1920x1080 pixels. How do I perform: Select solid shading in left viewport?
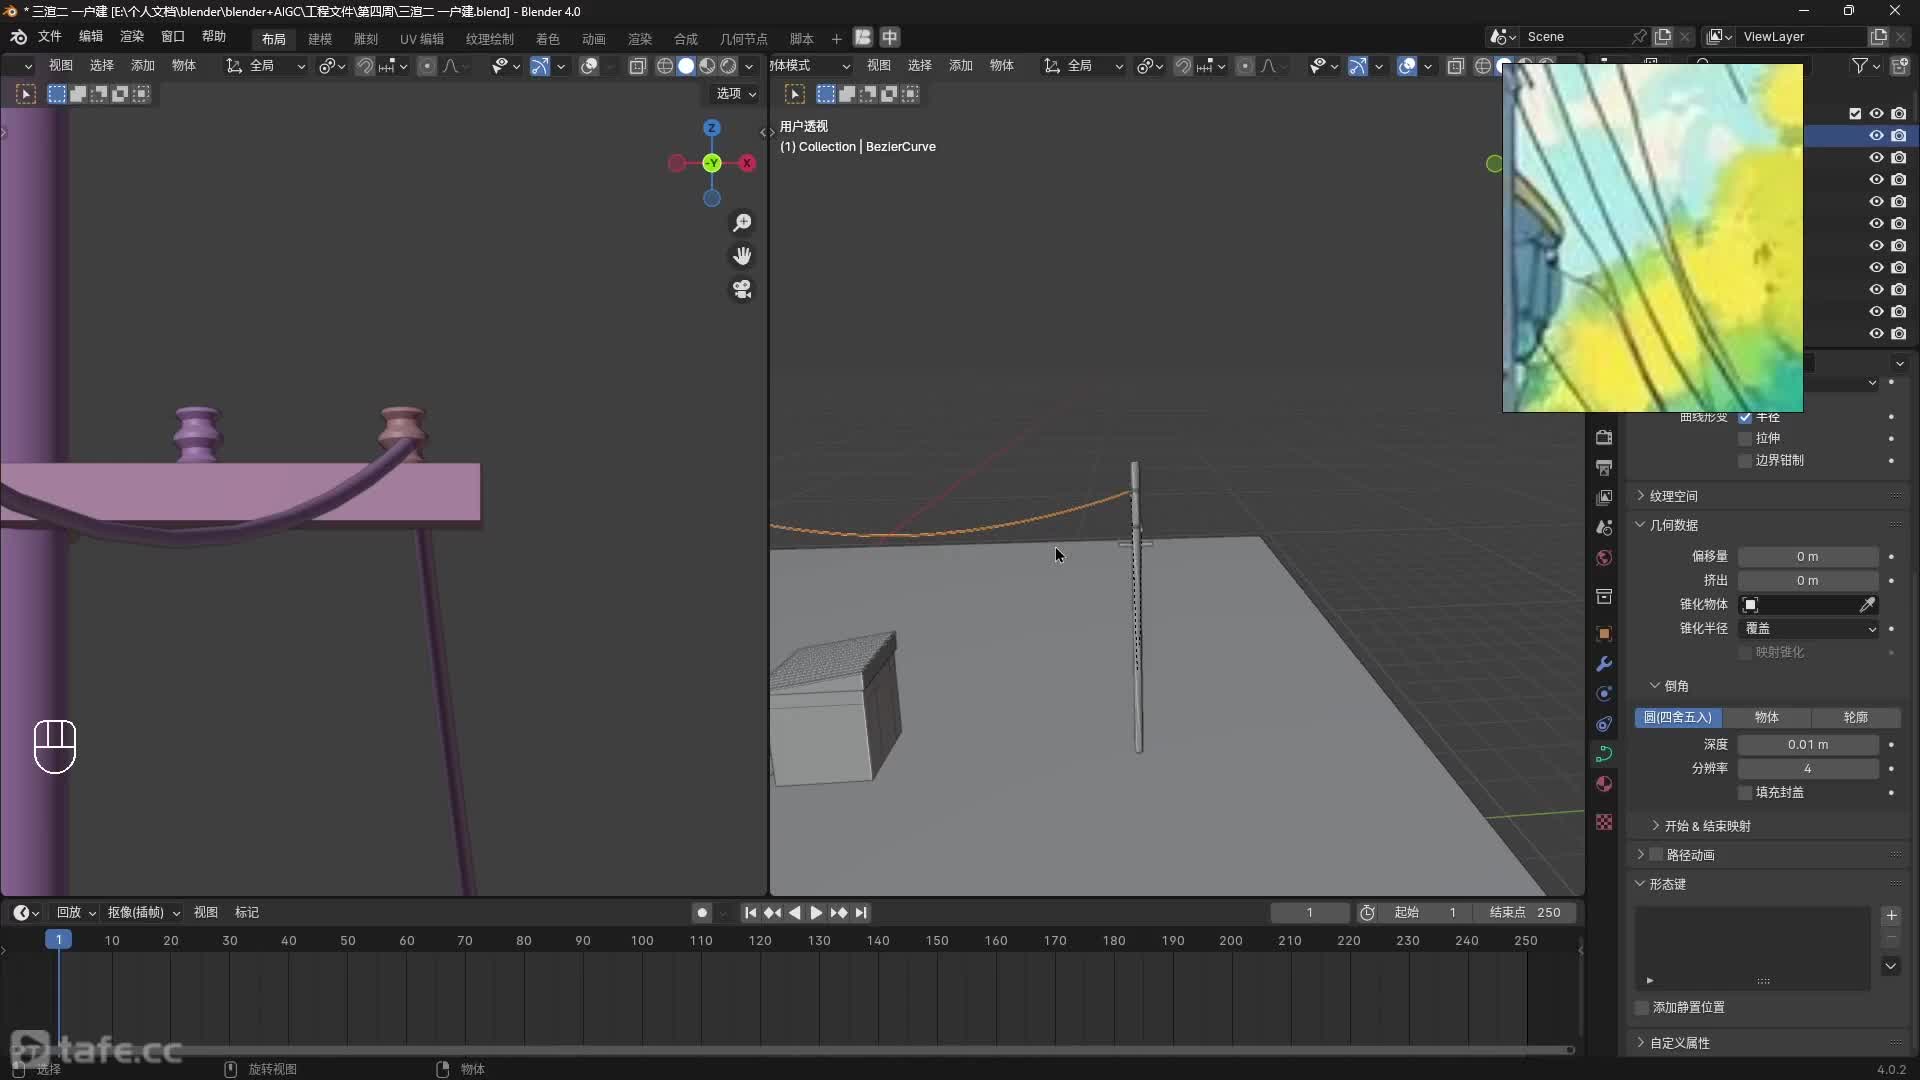point(686,65)
